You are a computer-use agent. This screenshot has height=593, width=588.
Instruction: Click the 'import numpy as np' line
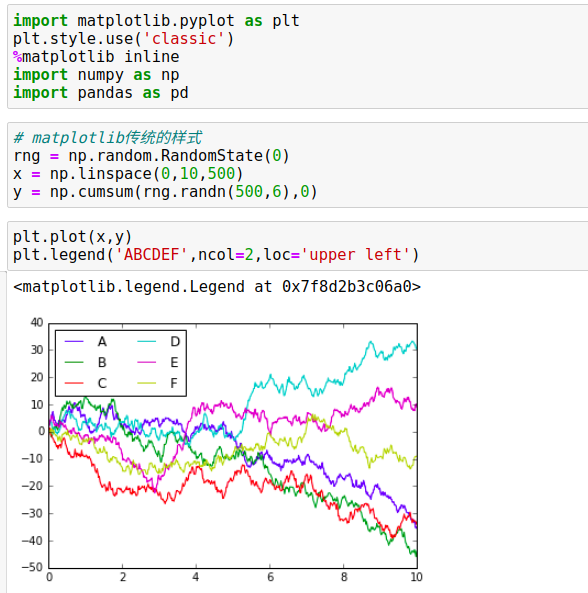[96, 75]
